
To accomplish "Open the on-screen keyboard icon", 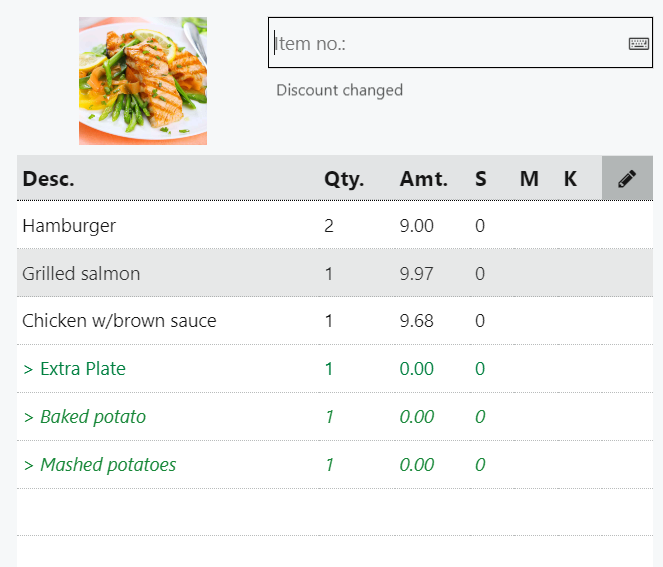I will pyautogui.click(x=638, y=43).
